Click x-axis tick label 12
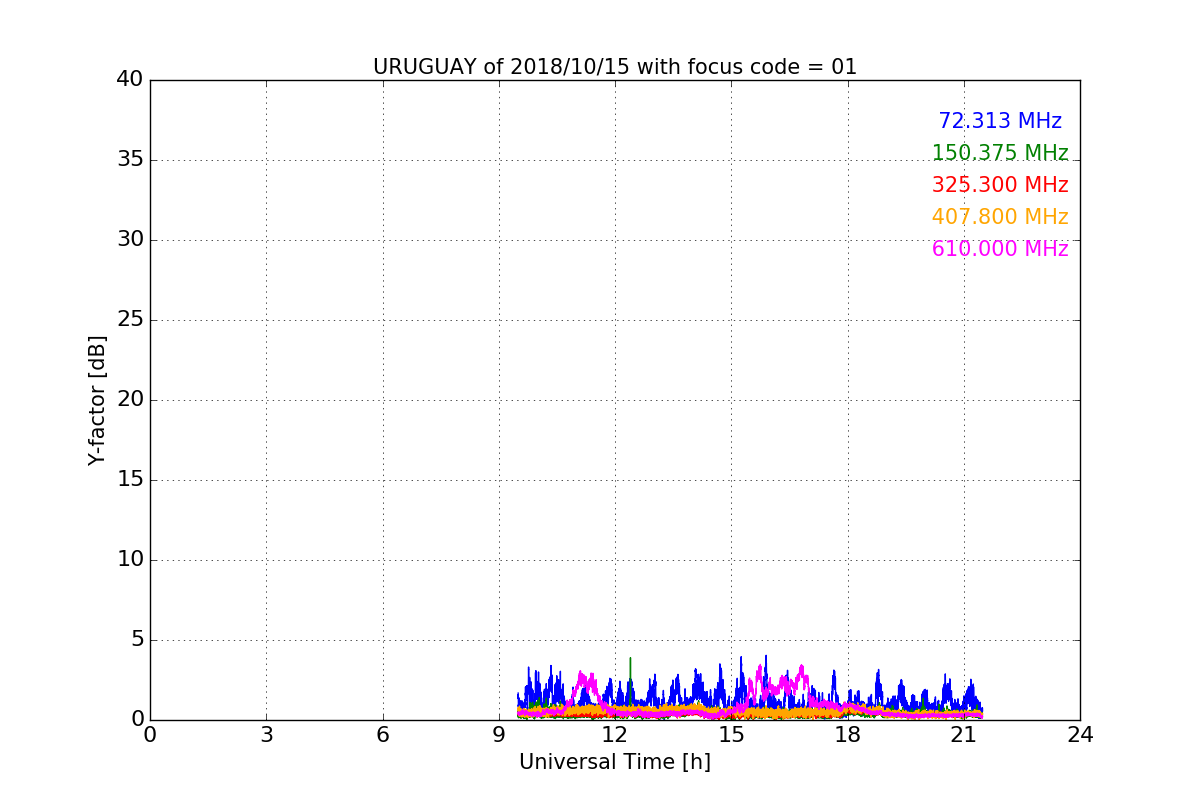 point(615,735)
